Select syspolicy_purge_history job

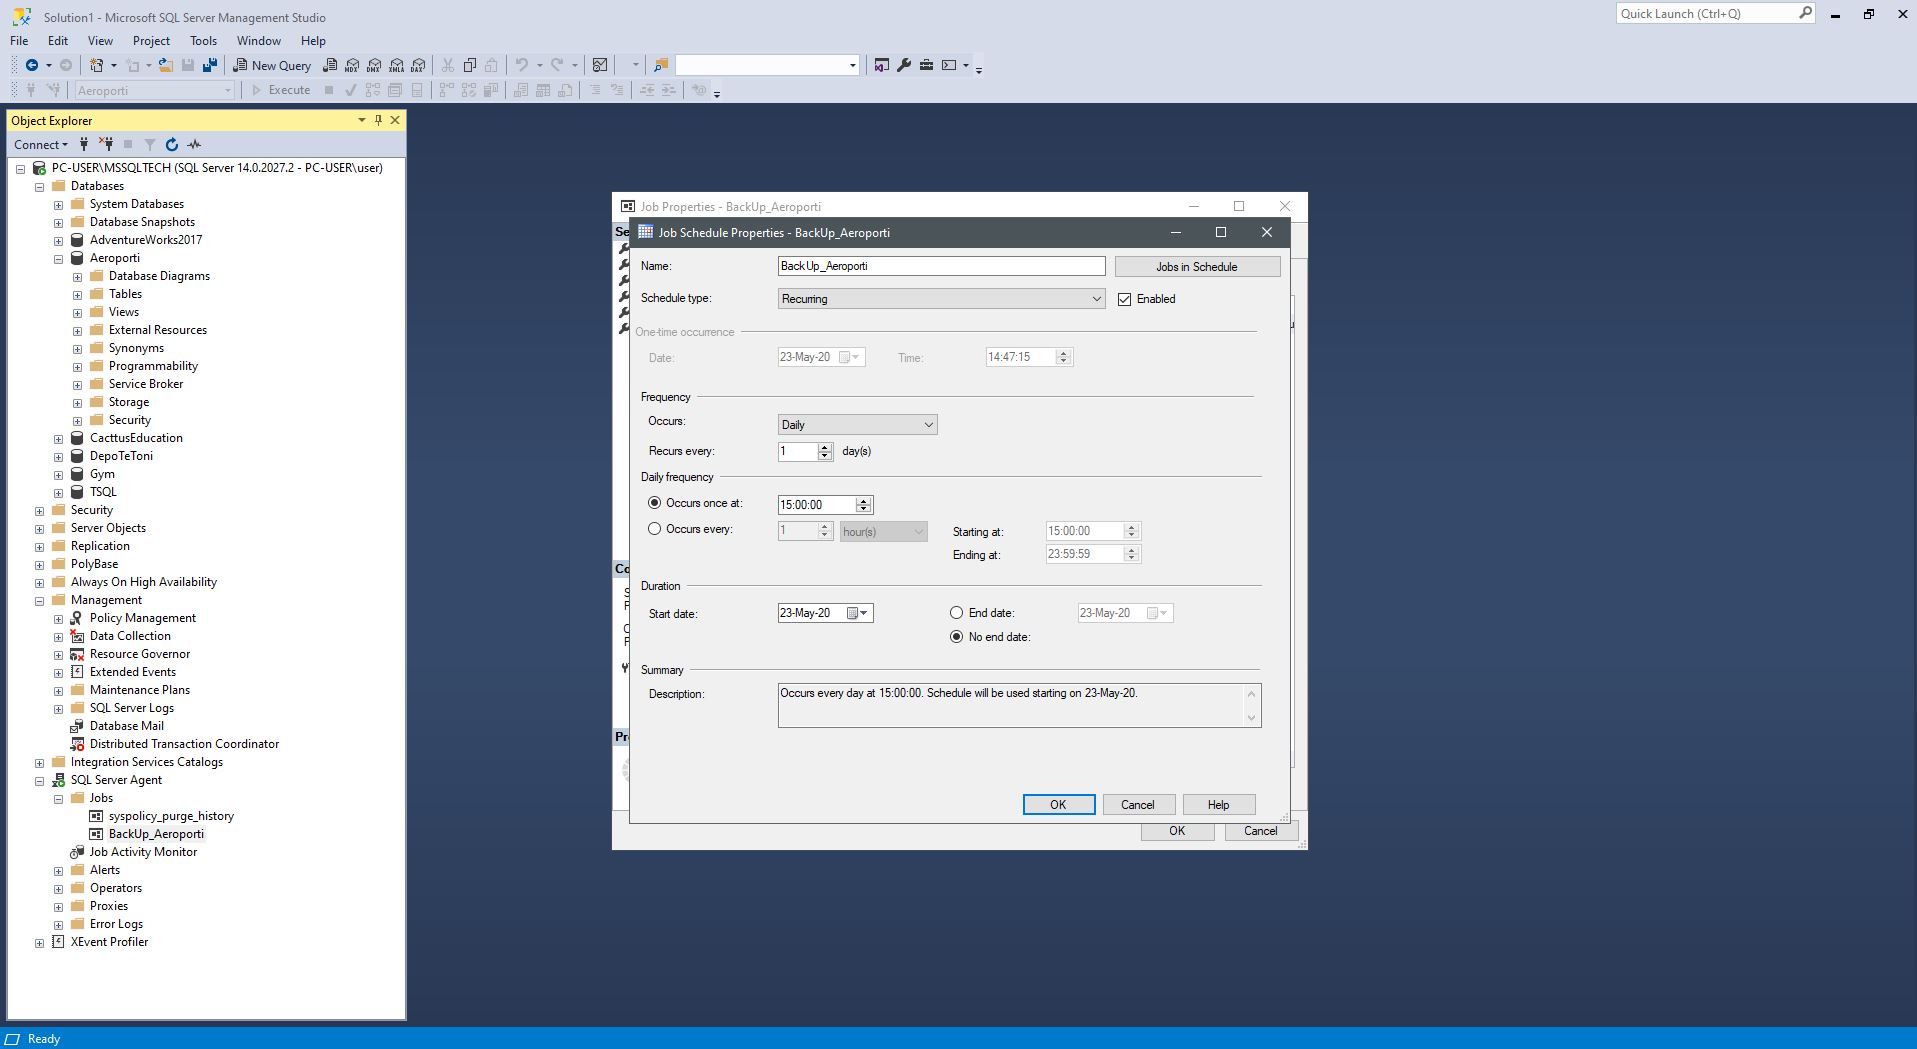[x=171, y=816]
